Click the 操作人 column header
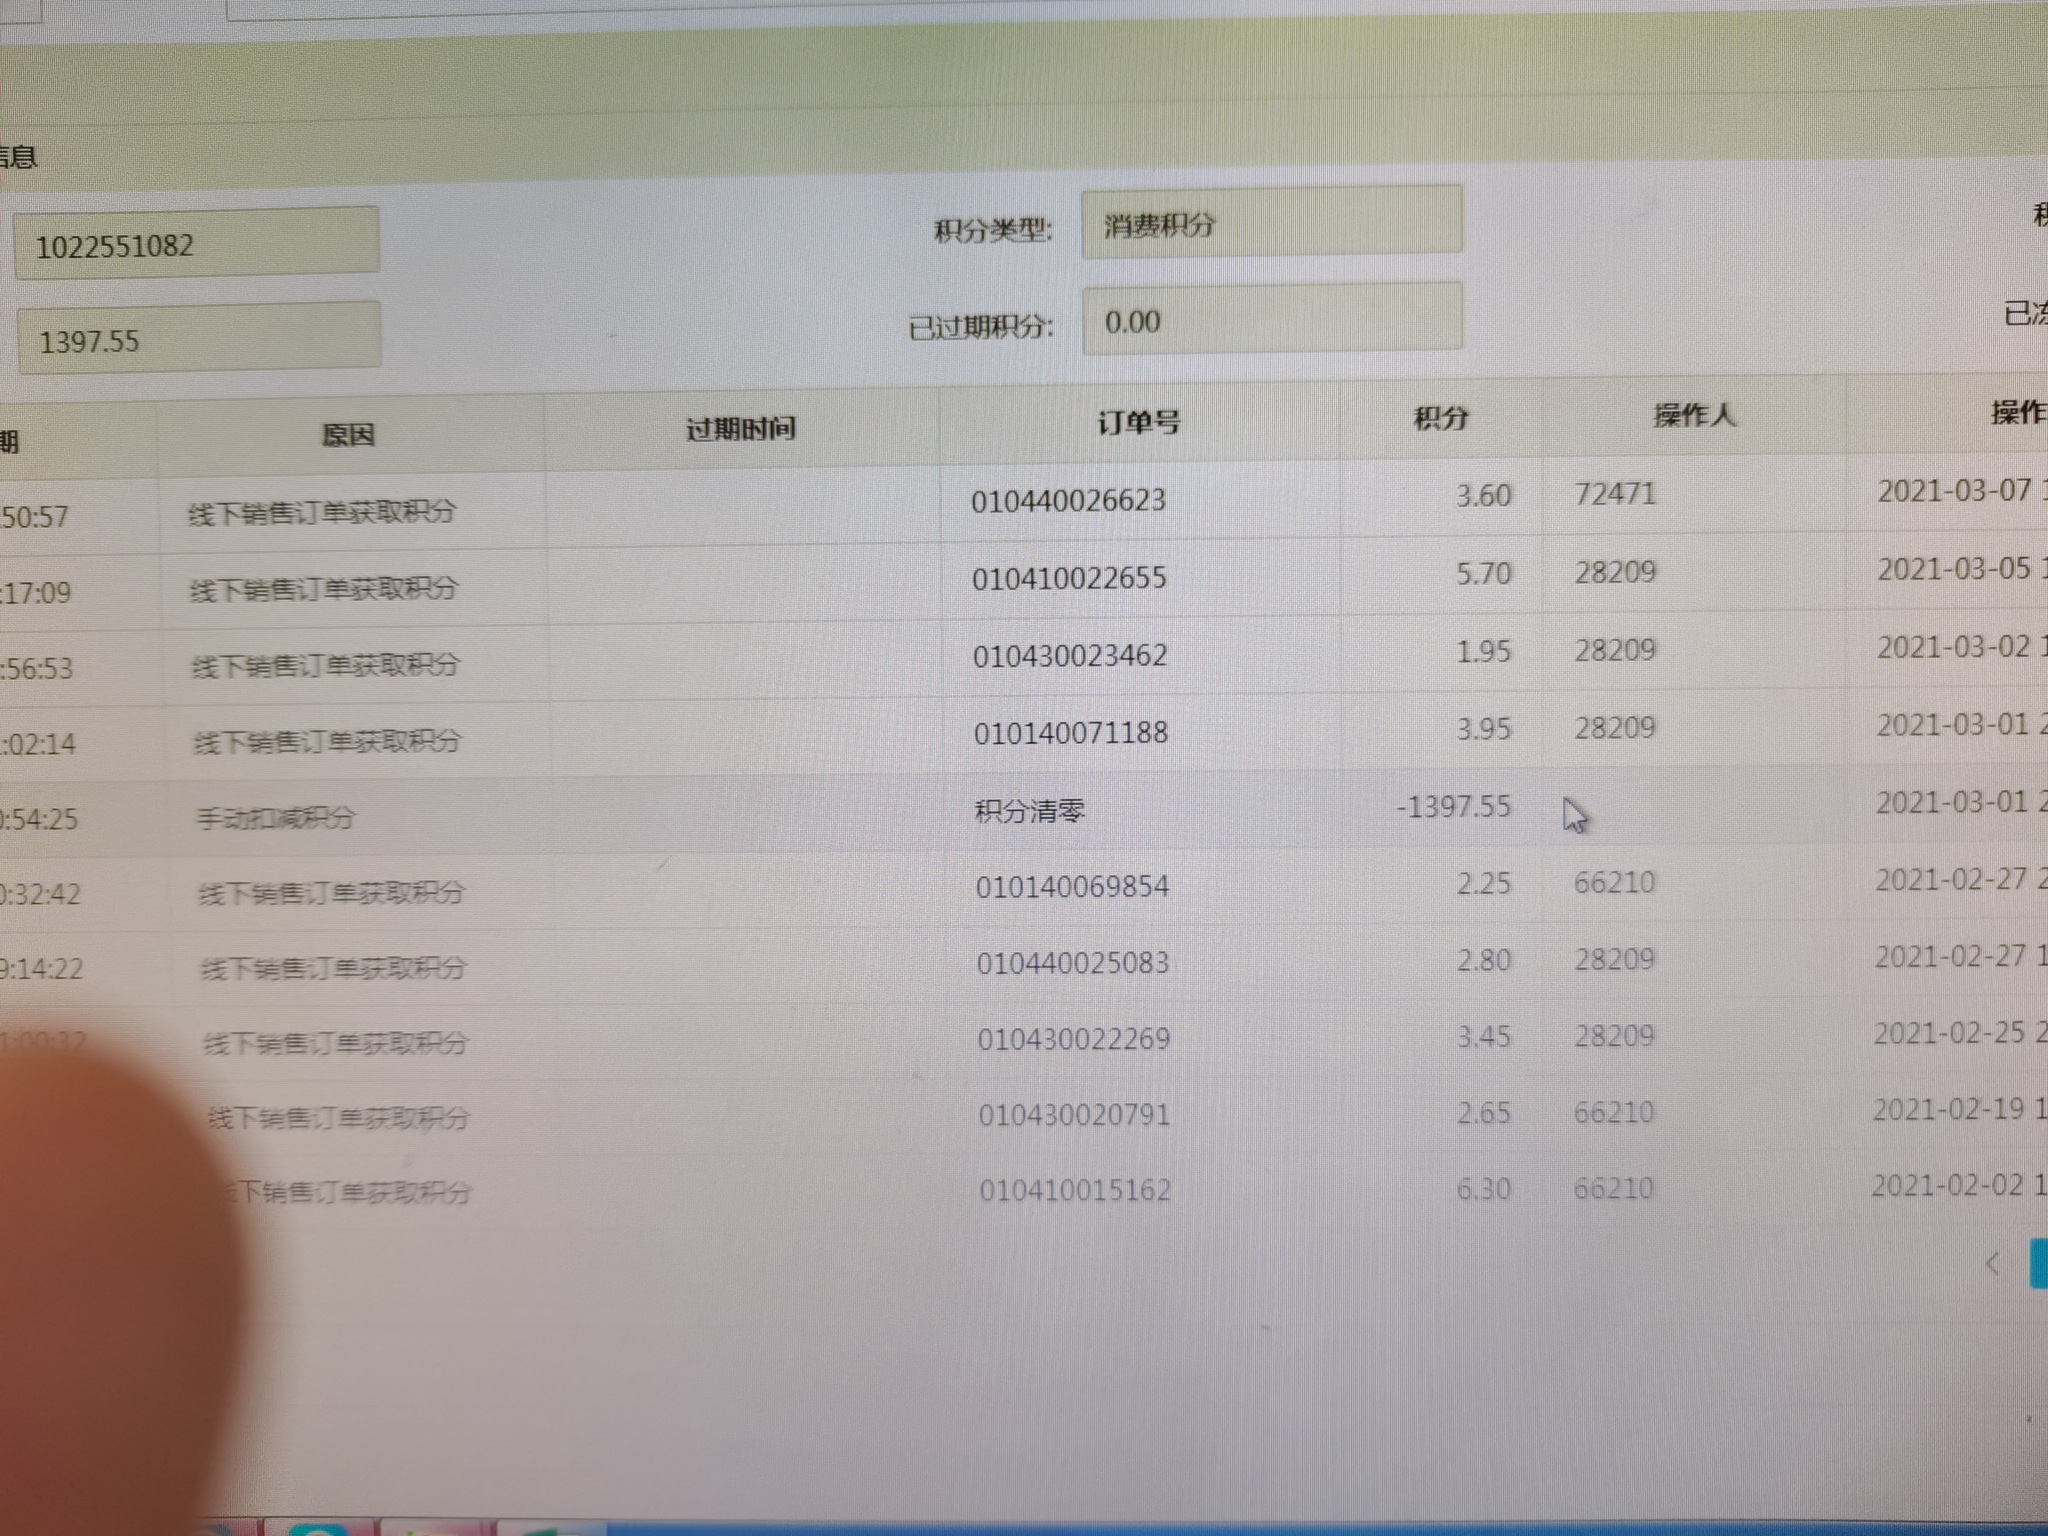The image size is (2048, 1536). [1694, 415]
